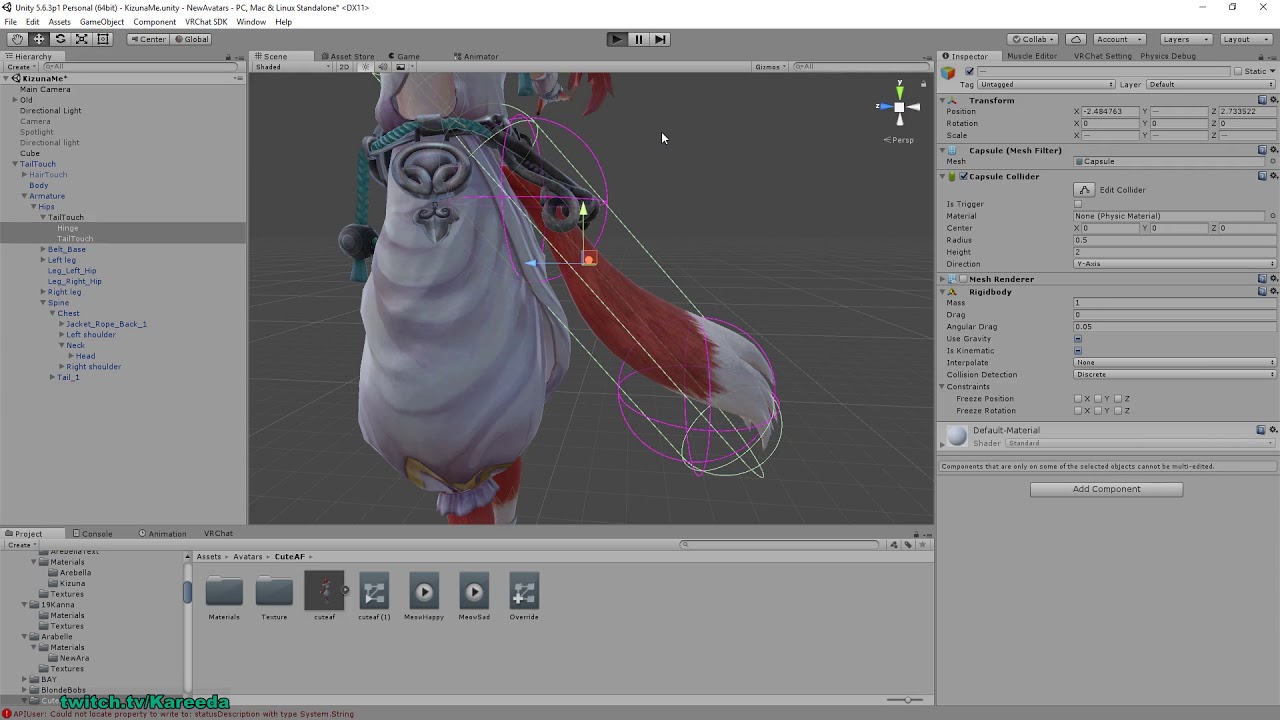Open the Shaded draw mode dropdown
Screen dimensions: 1280x720
tap(292, 67)
